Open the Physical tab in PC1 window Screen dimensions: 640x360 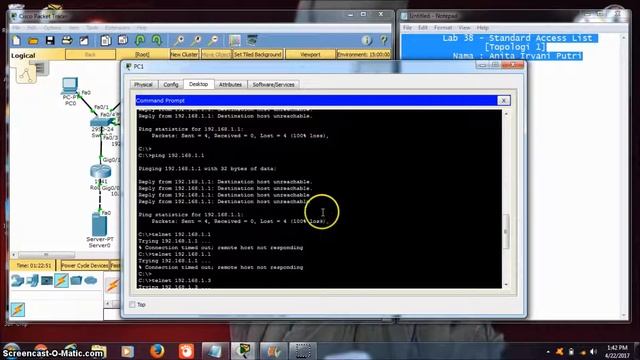[x=143, y=84]
